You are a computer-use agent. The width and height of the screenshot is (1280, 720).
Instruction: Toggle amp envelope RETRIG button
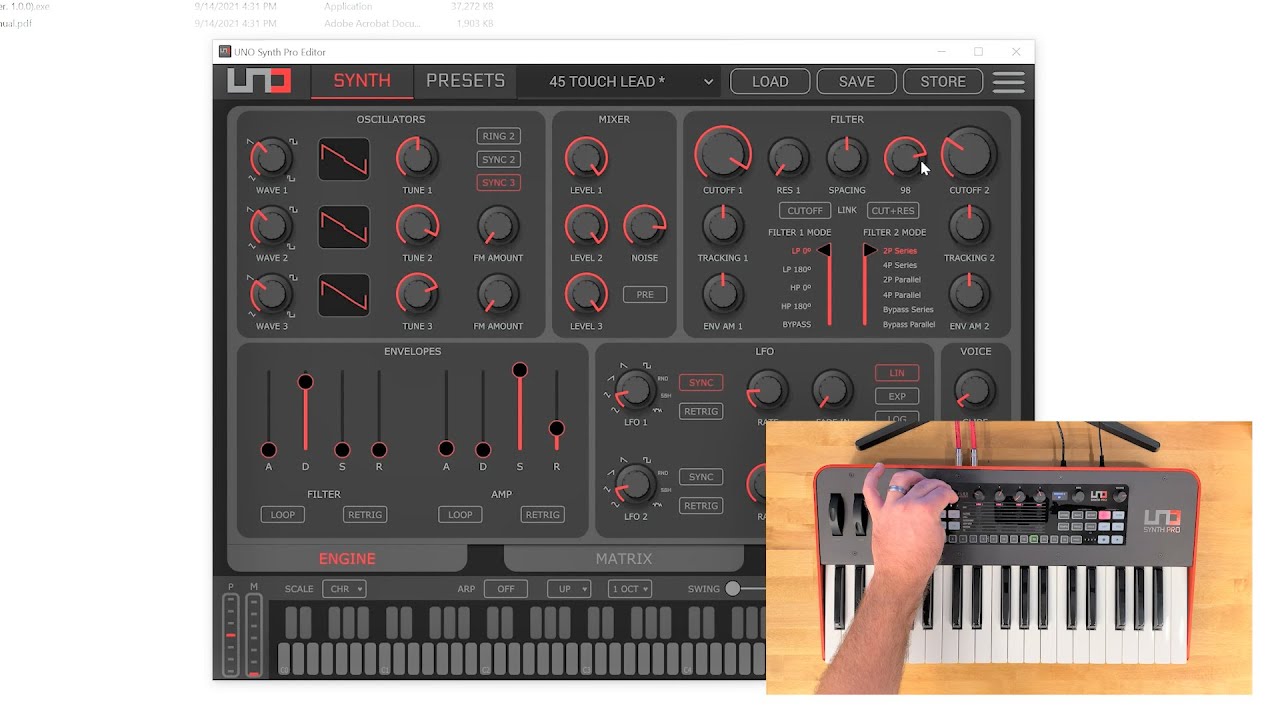(542, 514)
